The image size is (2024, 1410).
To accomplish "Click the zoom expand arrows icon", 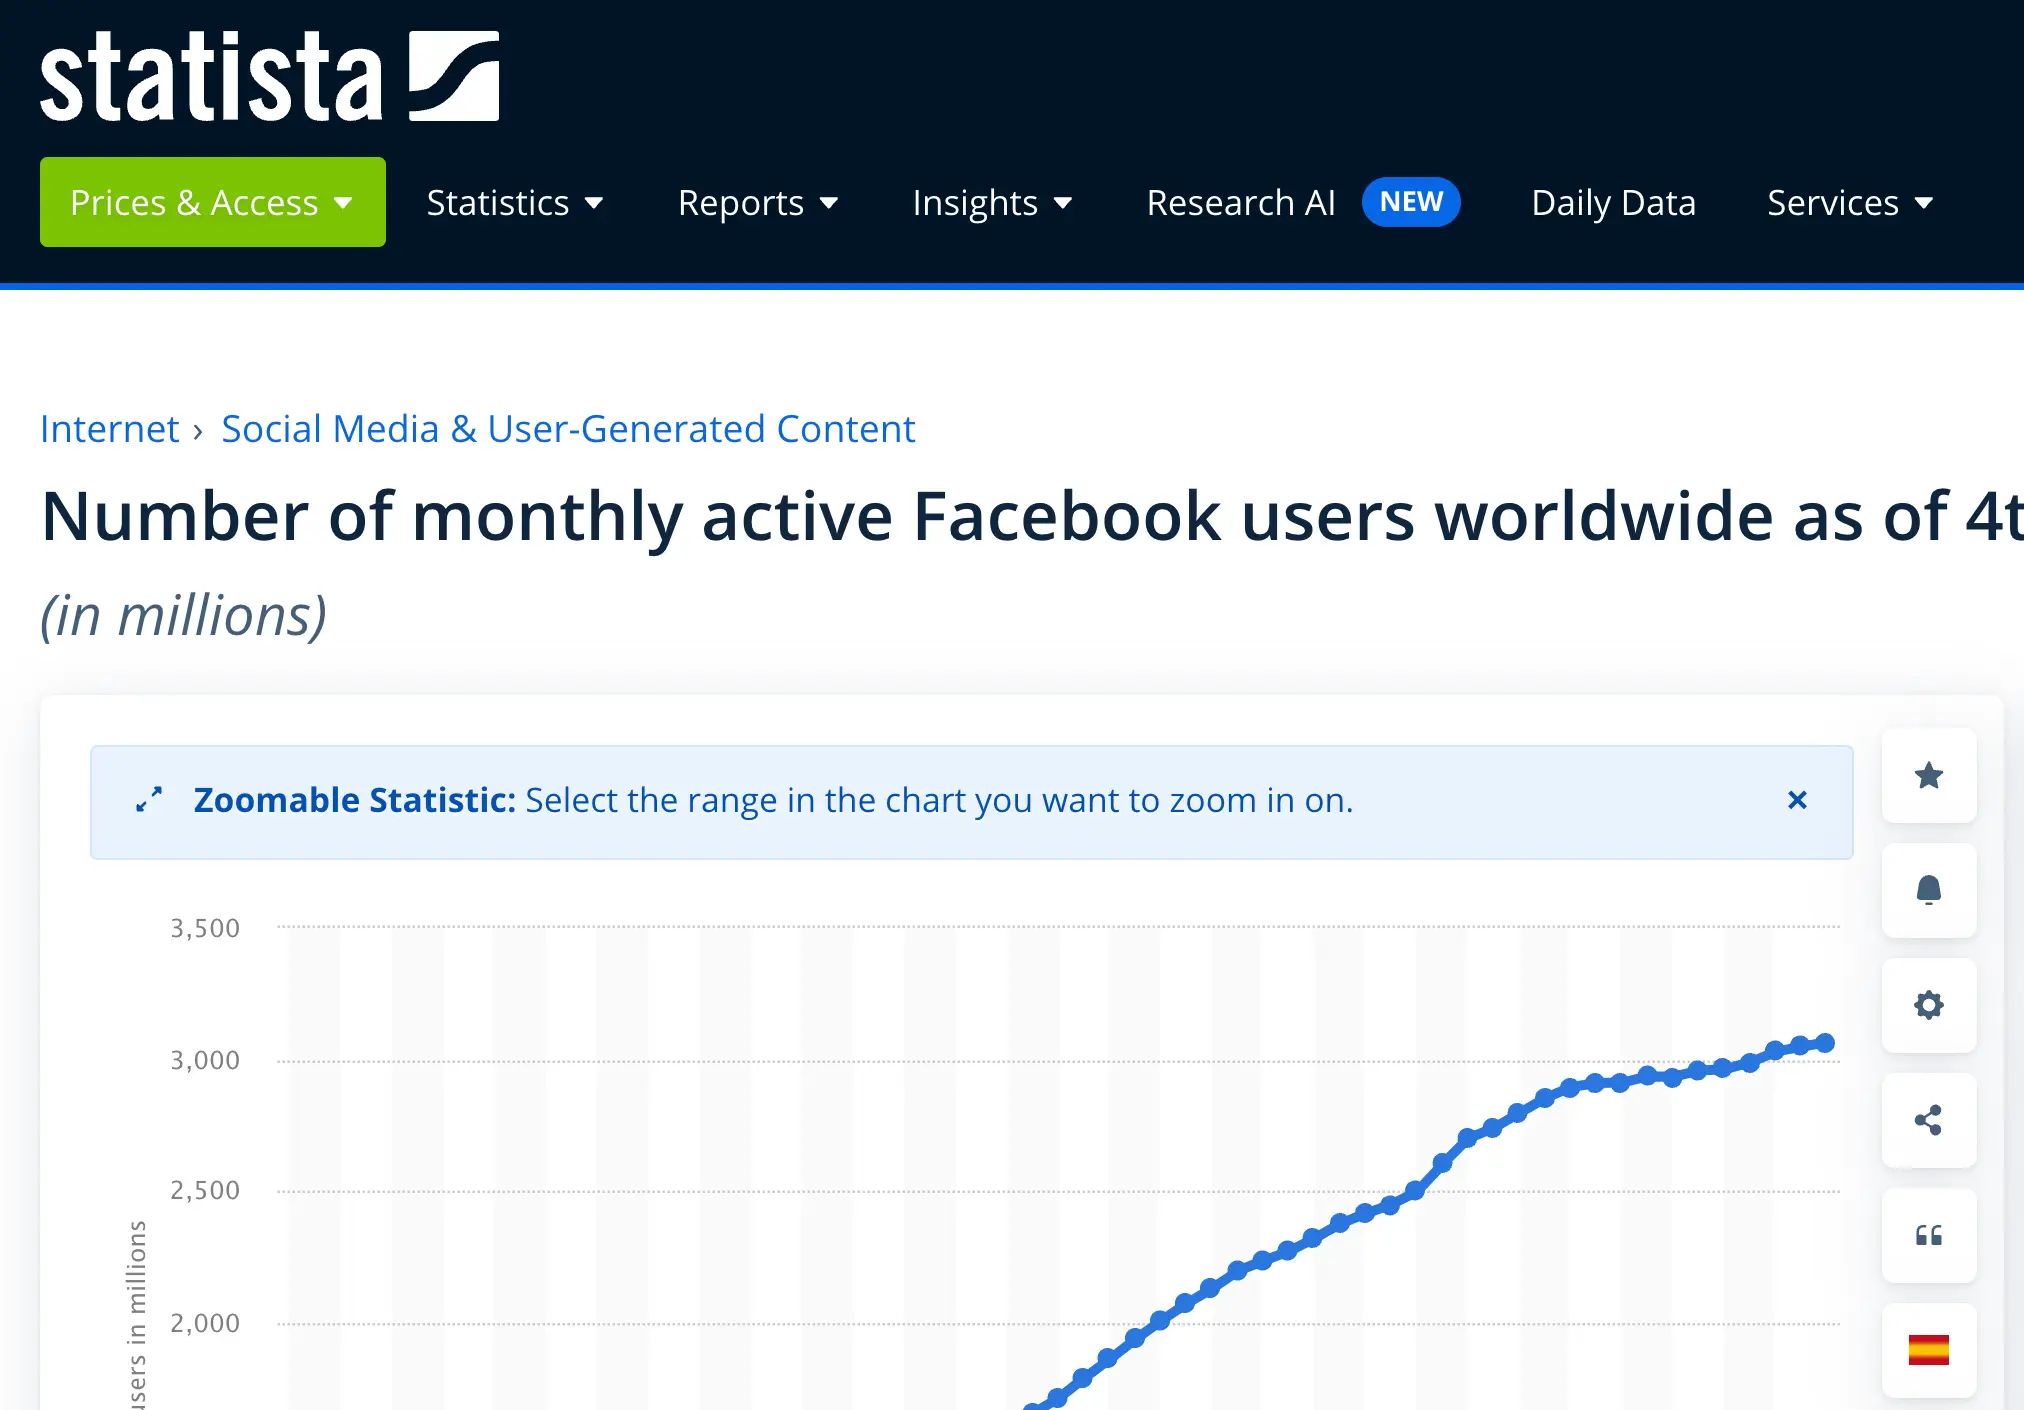I will pyautogui.click(x=149, y=800).
